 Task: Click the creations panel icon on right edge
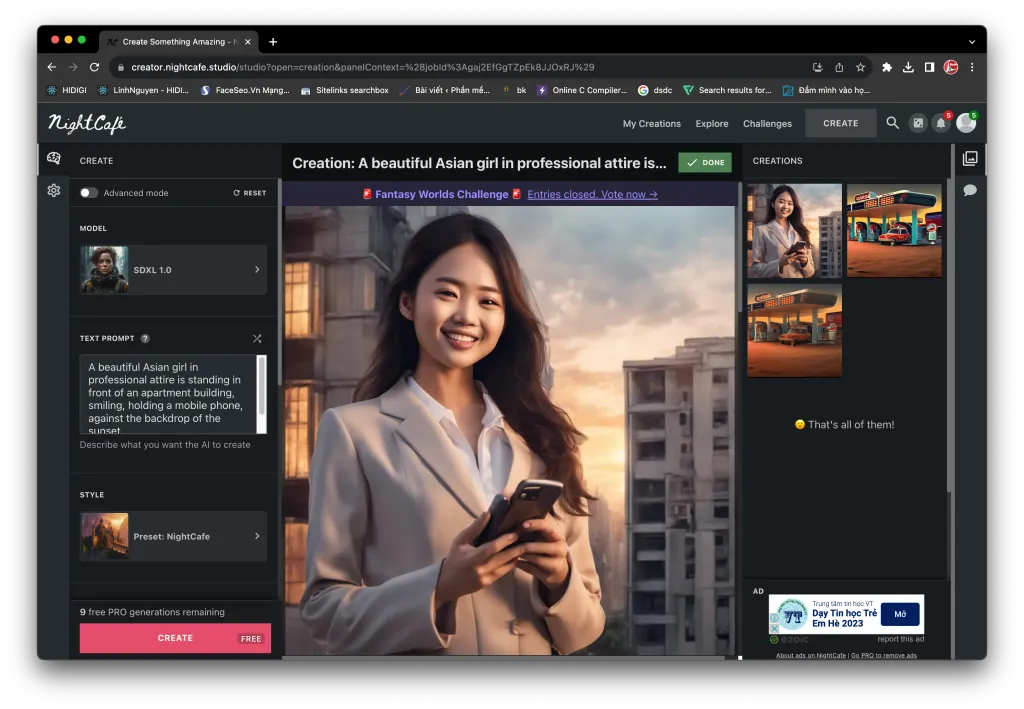[970, 158]
